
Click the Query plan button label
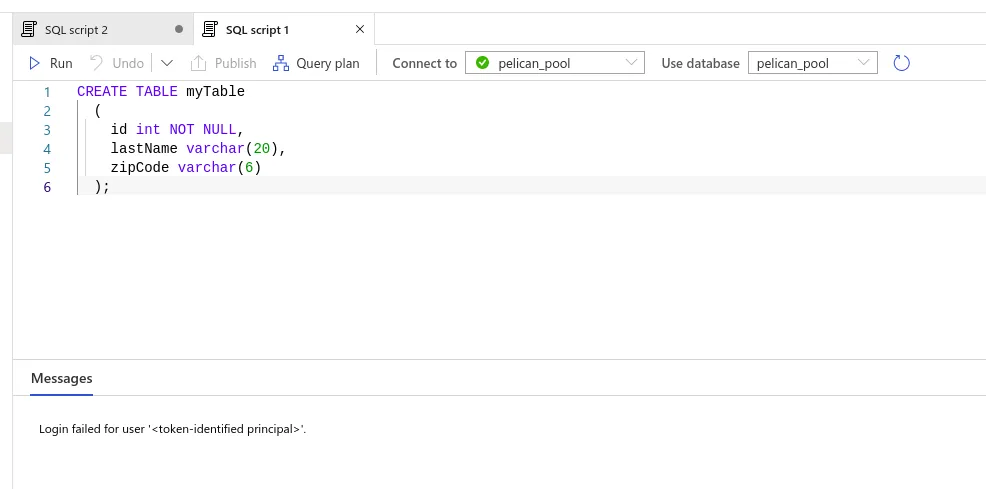tap(328, 63)
